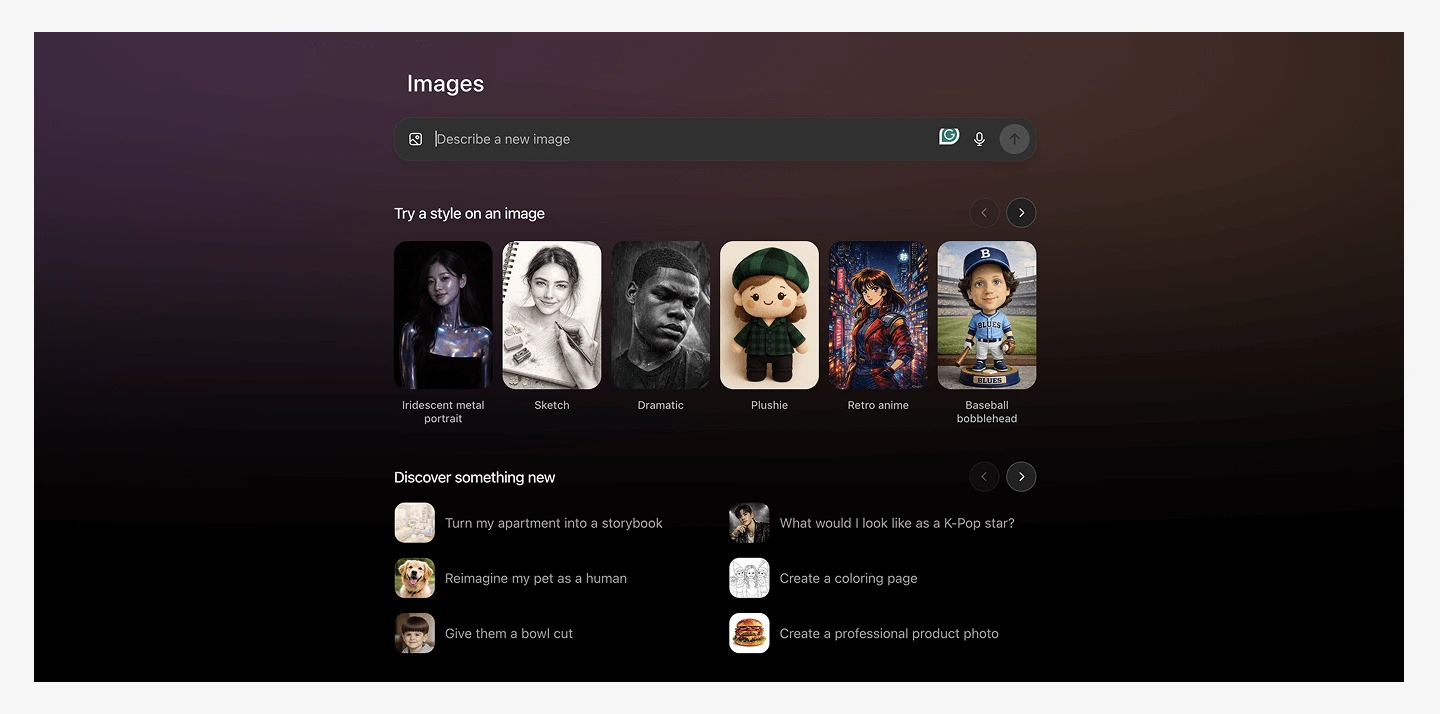This screenshot has width=1440, height=714.
Task: Focus the Describe a new image field
Action: coord(680,139)
